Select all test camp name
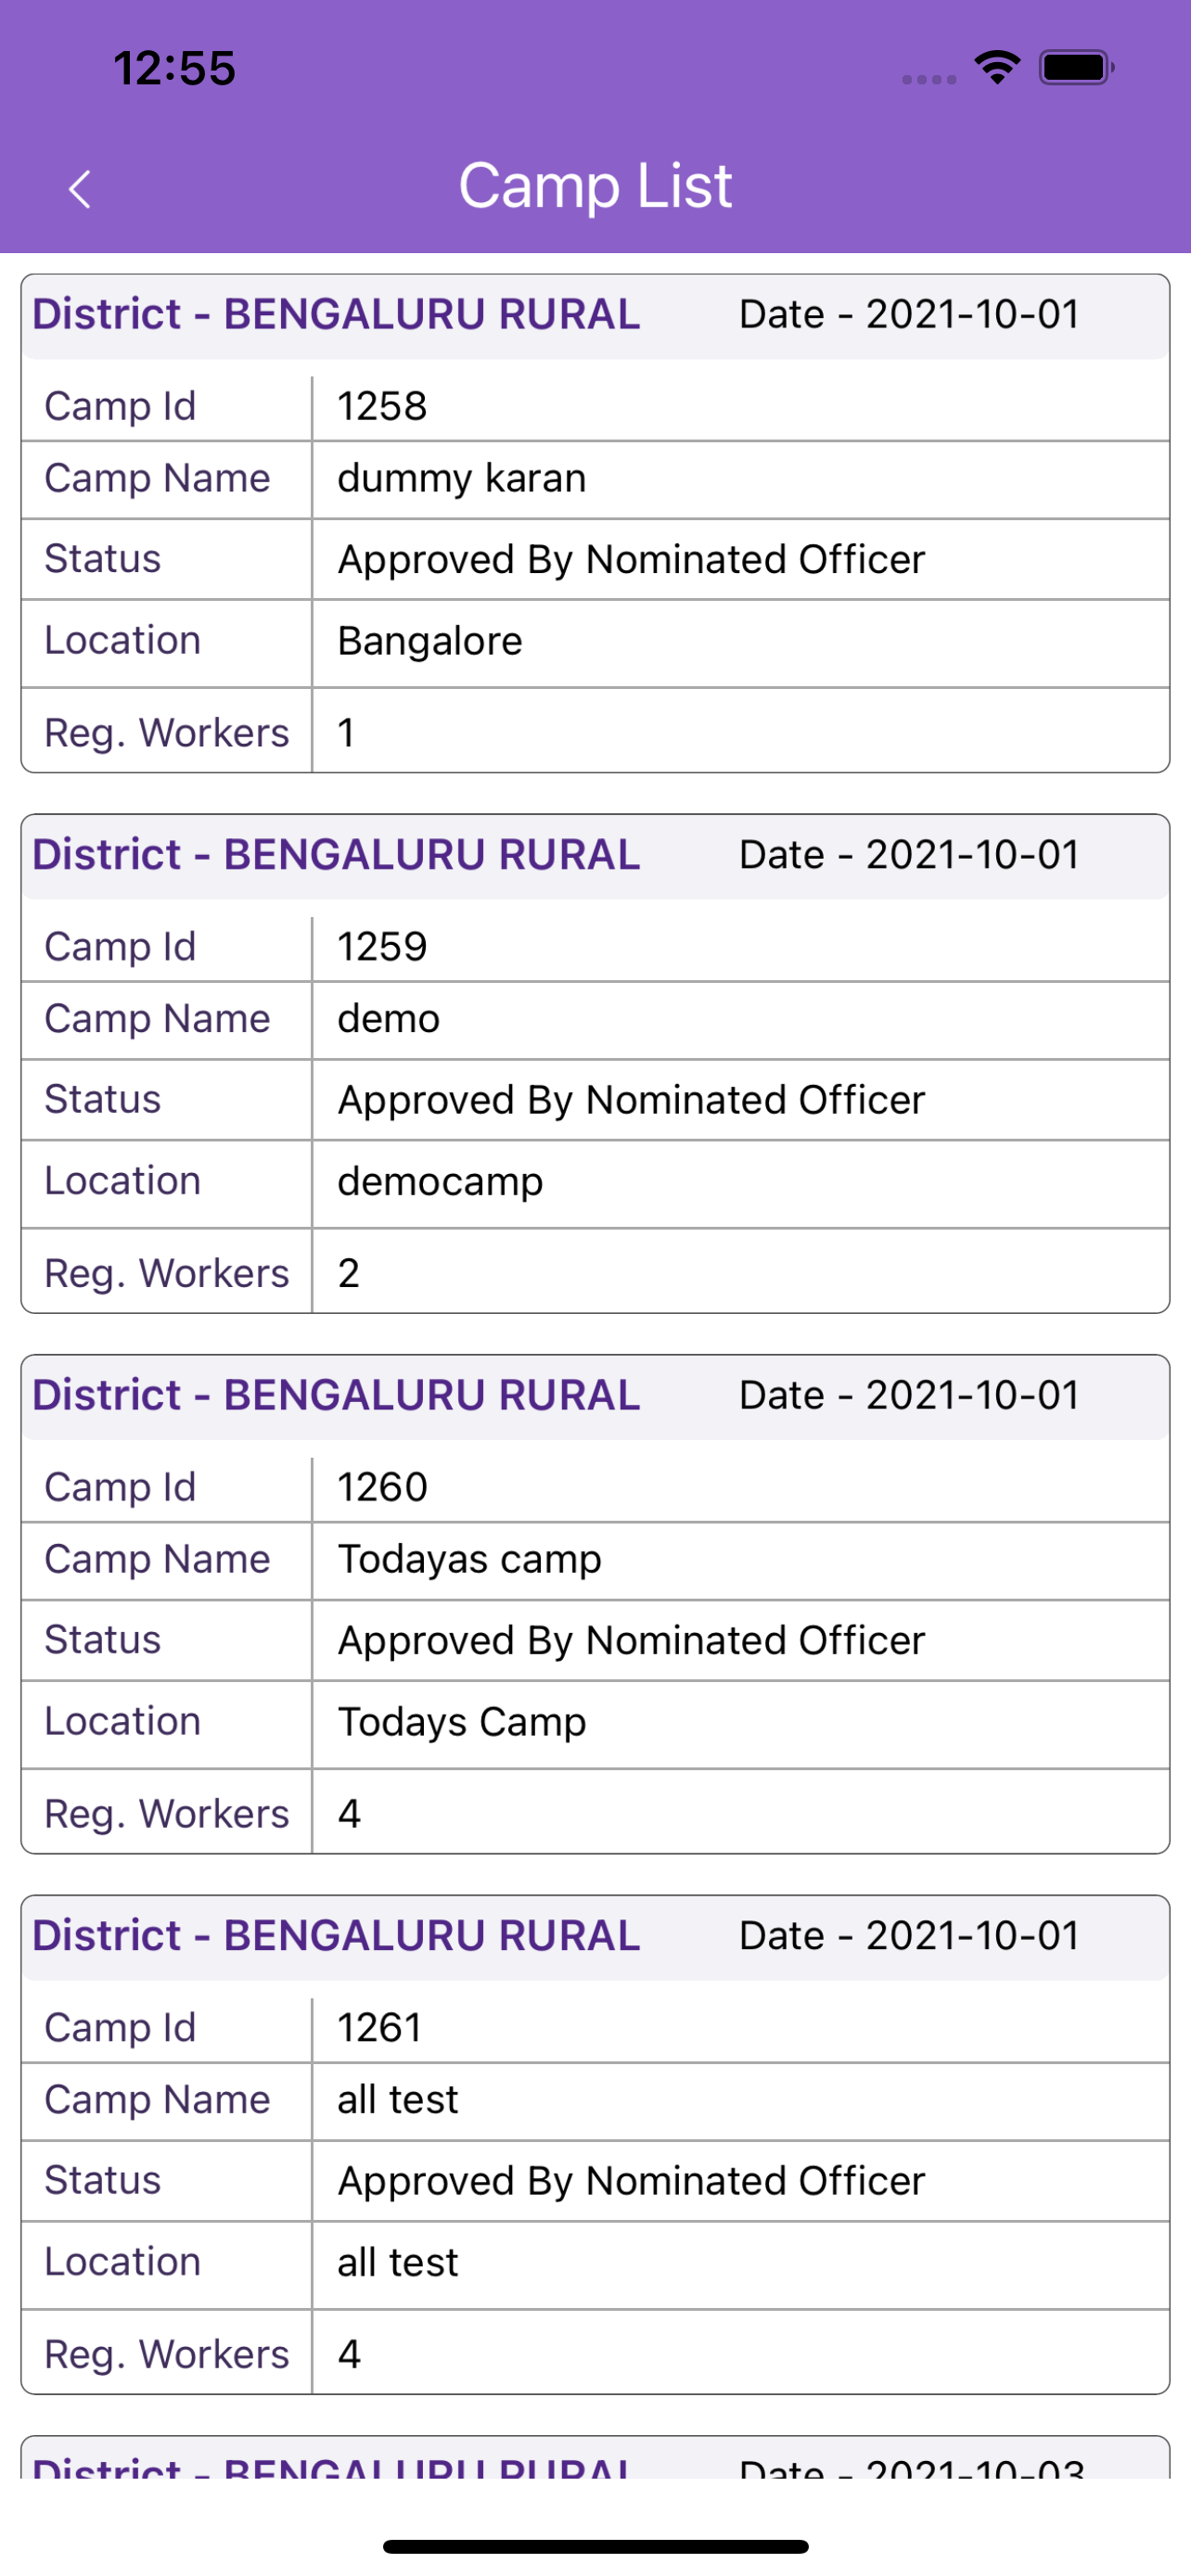The height and width of the screenshot is (2576, 1191). 398,2100
